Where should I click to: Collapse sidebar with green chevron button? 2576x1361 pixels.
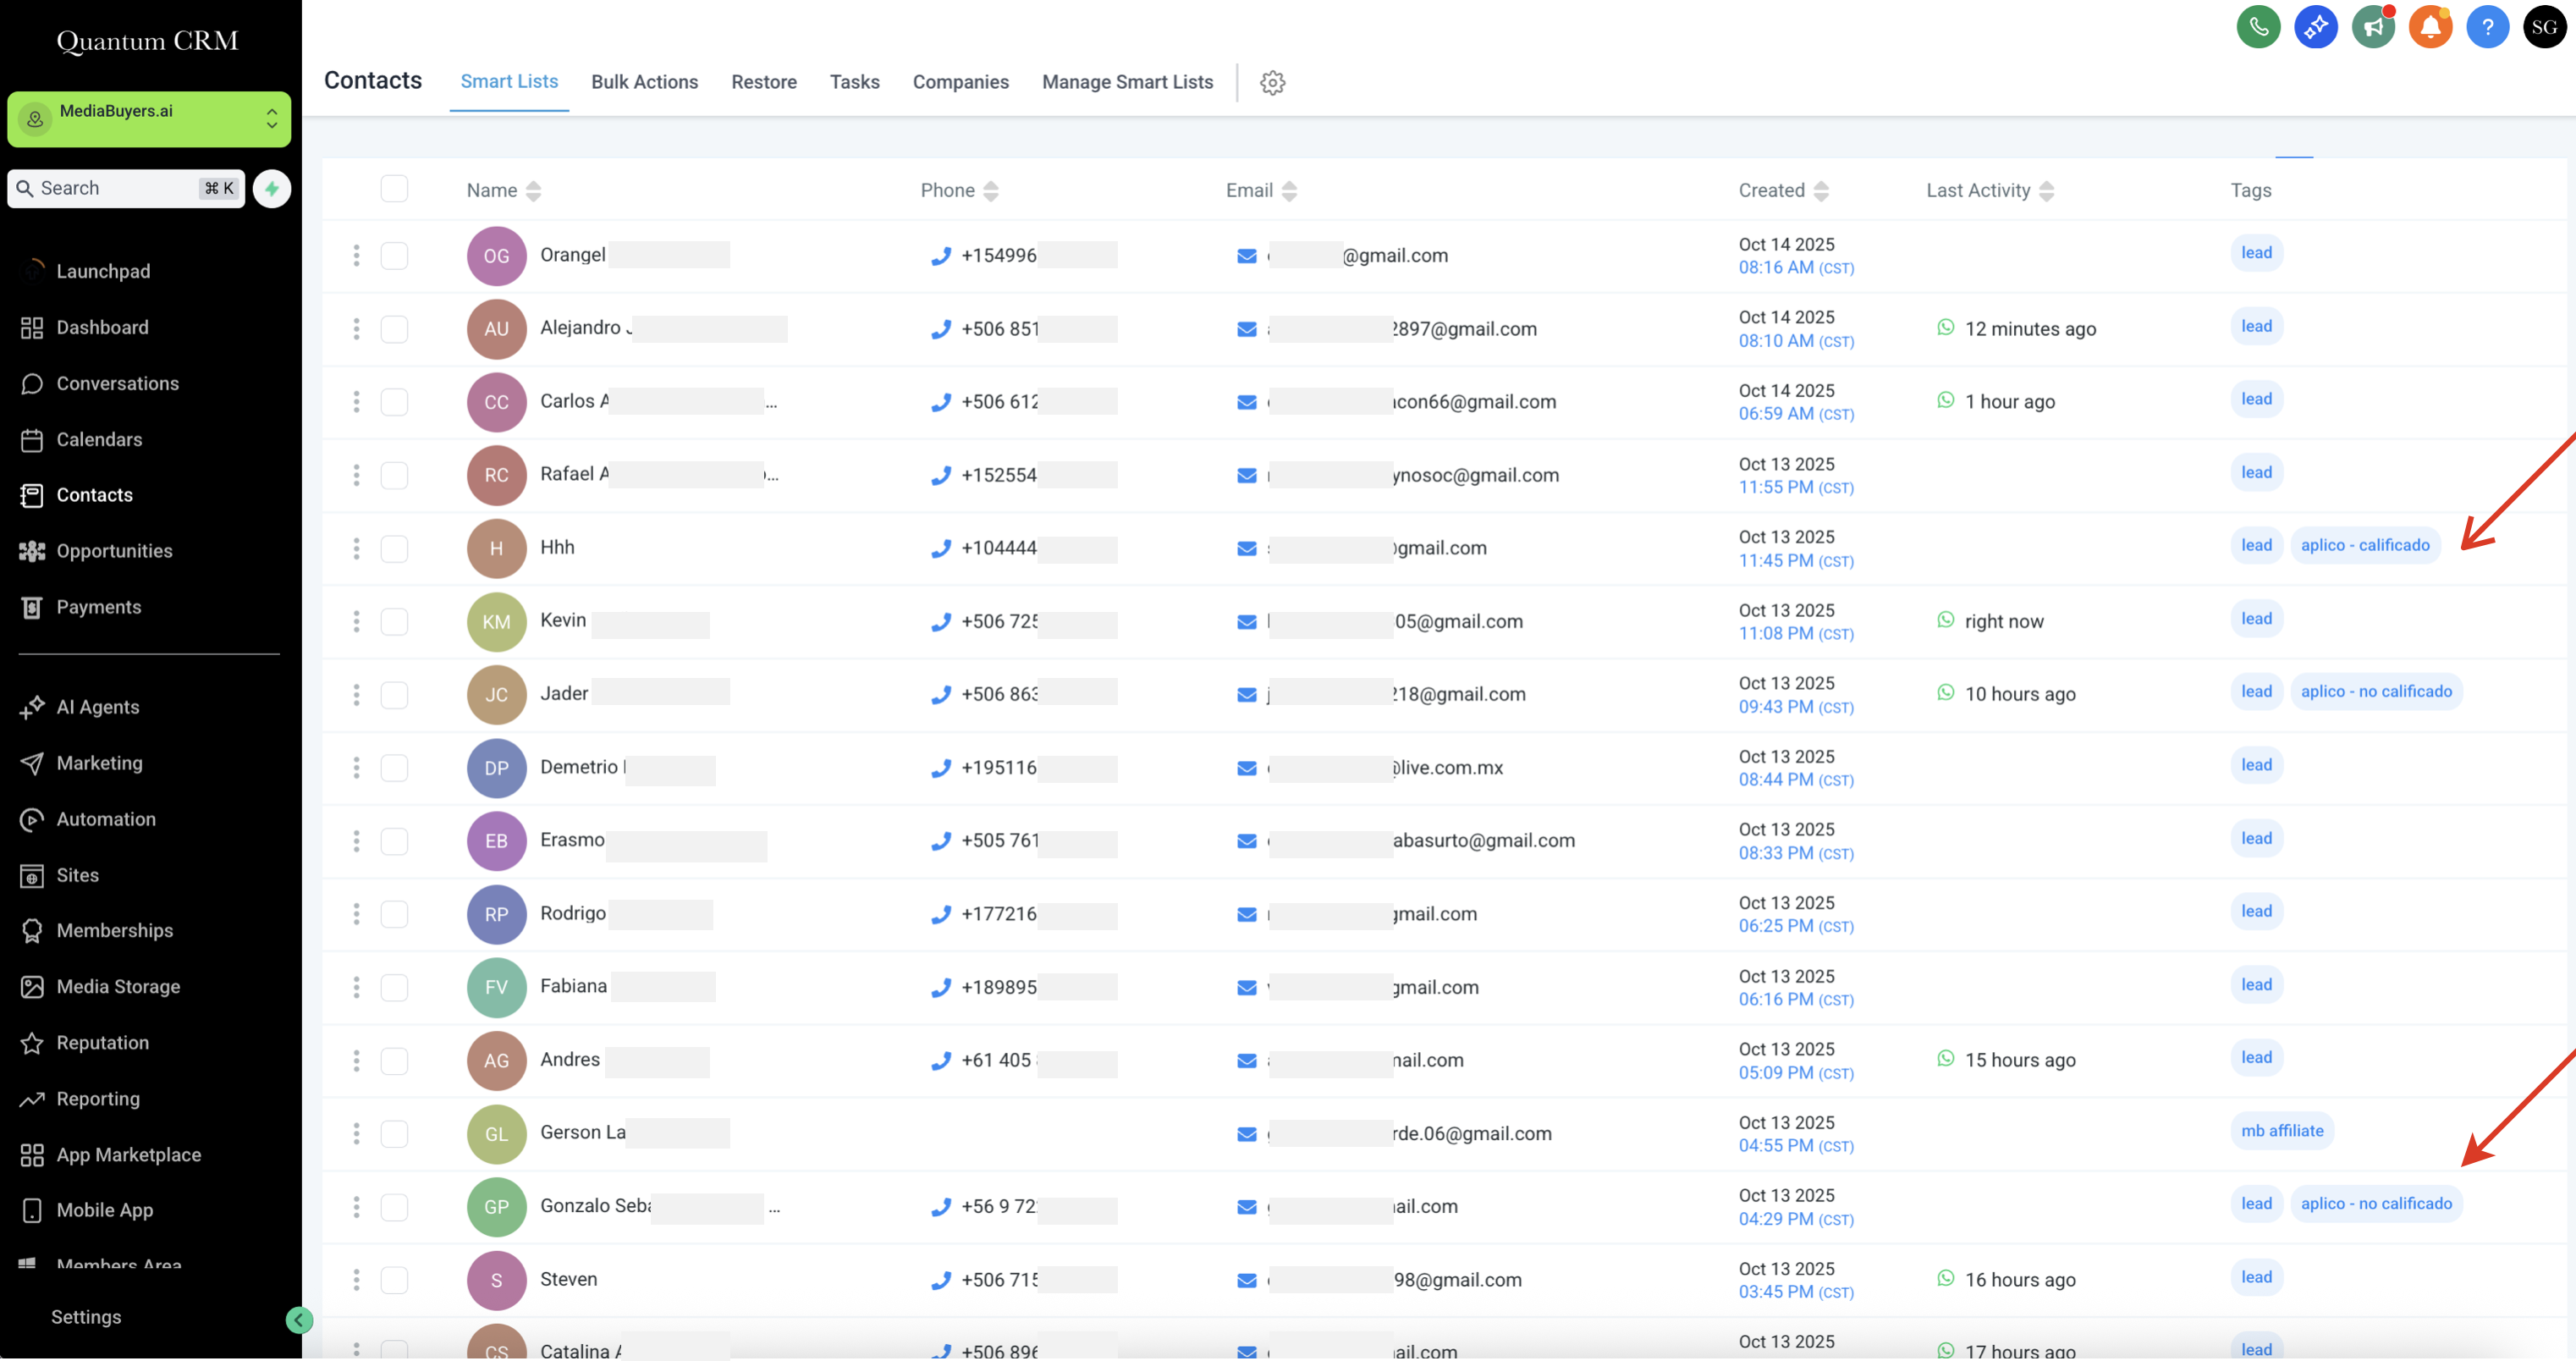298,1320
